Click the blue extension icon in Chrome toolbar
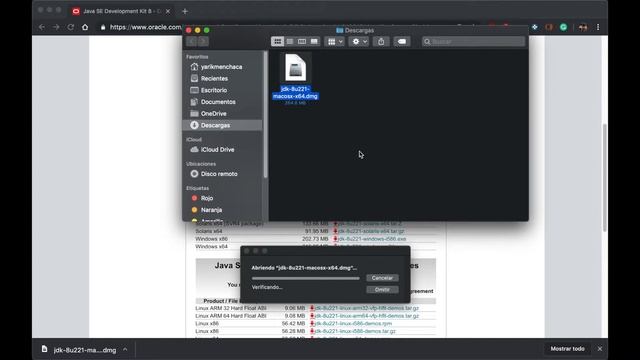The height and width of the screenshot is (360, 640). [x=535, y=27]
